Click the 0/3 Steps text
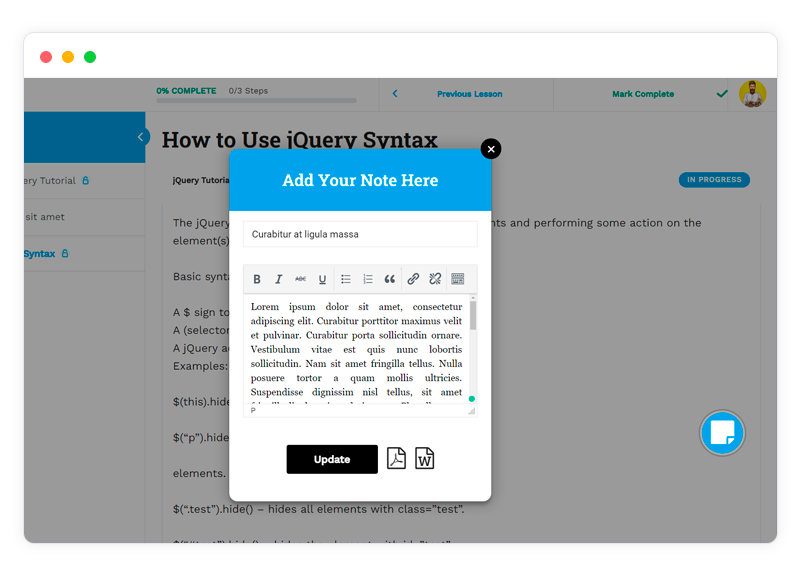Screen dimensions: 800x574 (x=248, y=91)
